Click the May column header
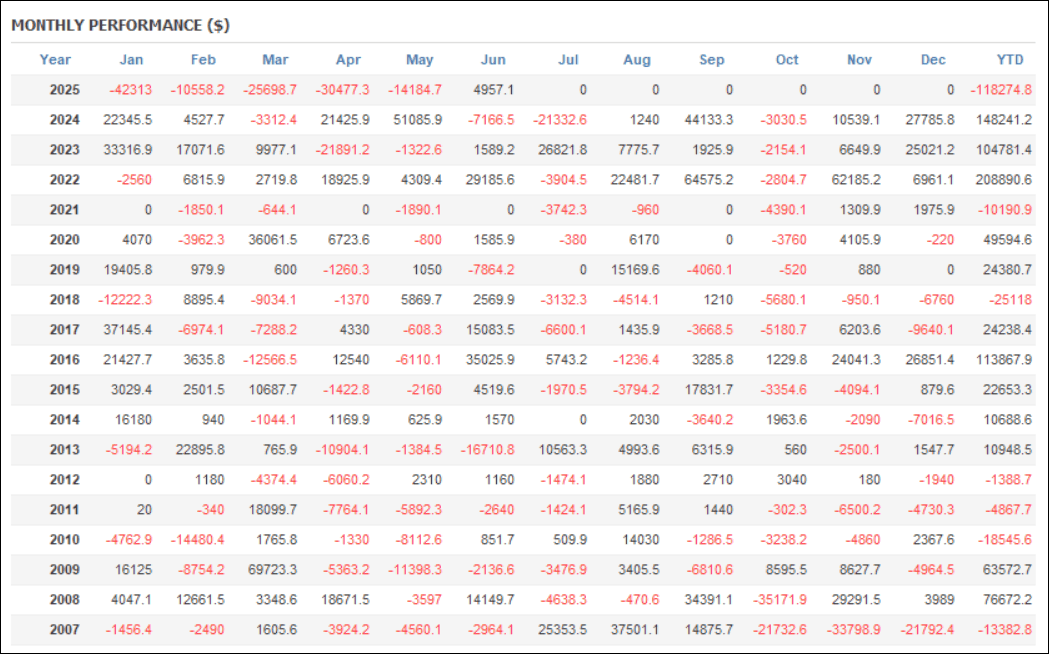This screenshot has width=1049, height=654. click(420, 60)
